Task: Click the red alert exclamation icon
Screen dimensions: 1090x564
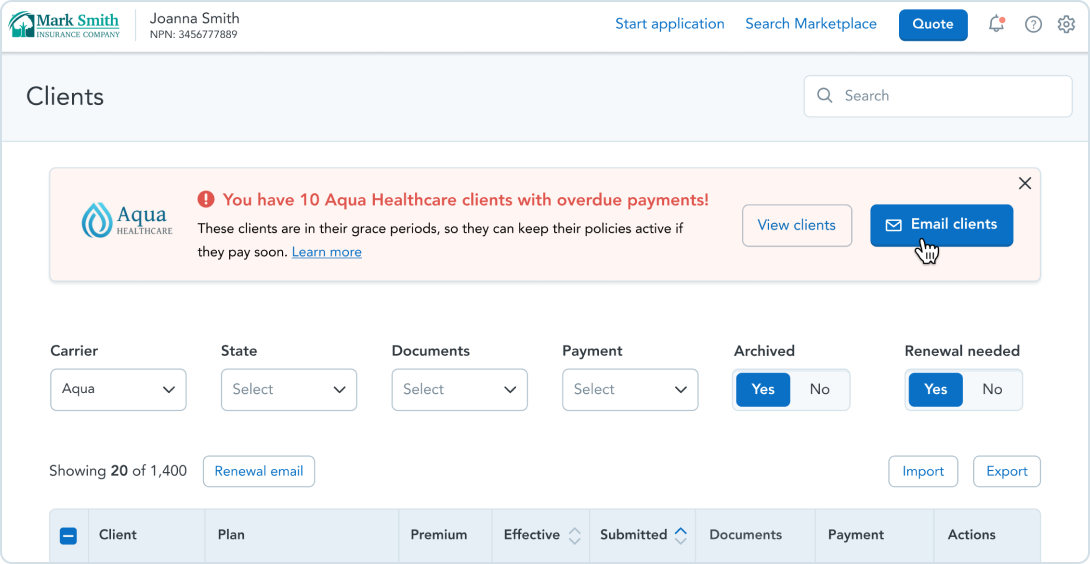Action: pyautogui.click(x=206, y=200)
